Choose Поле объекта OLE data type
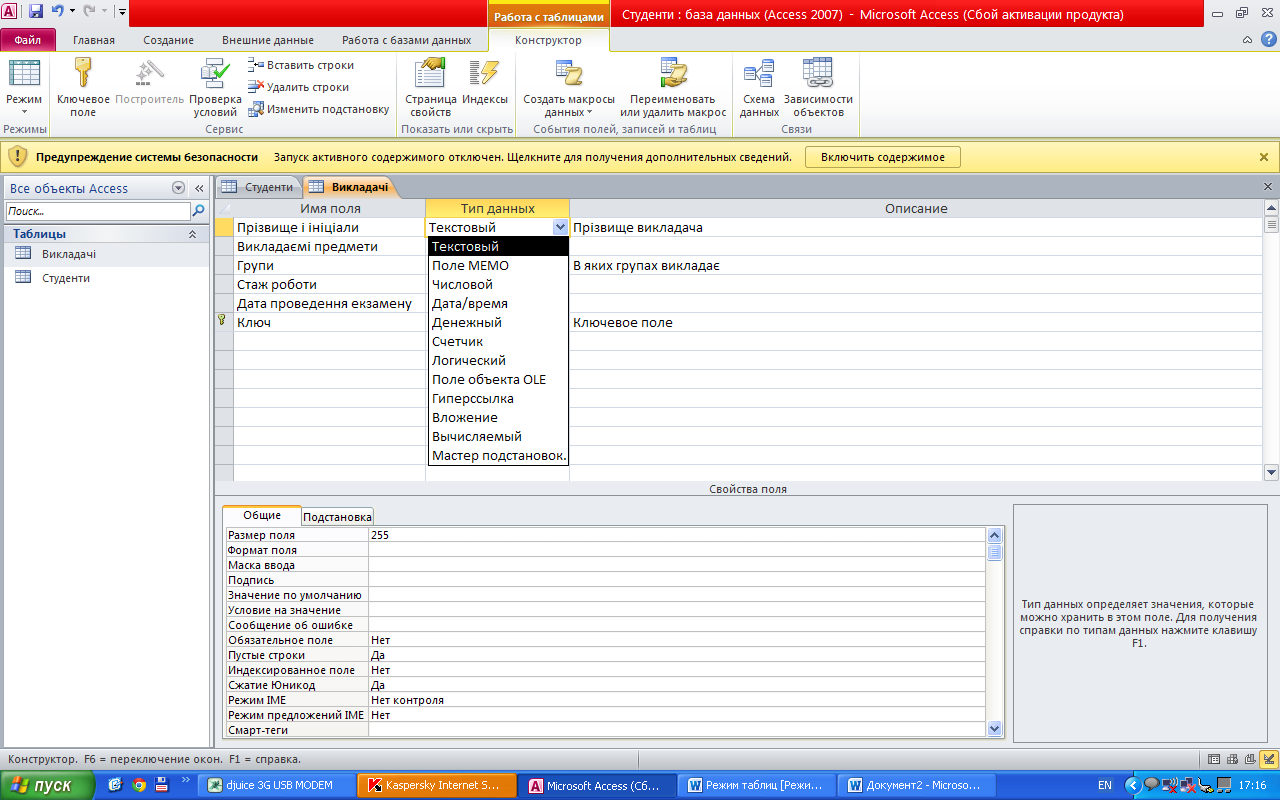1280x800 pixels. coord(498,379)
